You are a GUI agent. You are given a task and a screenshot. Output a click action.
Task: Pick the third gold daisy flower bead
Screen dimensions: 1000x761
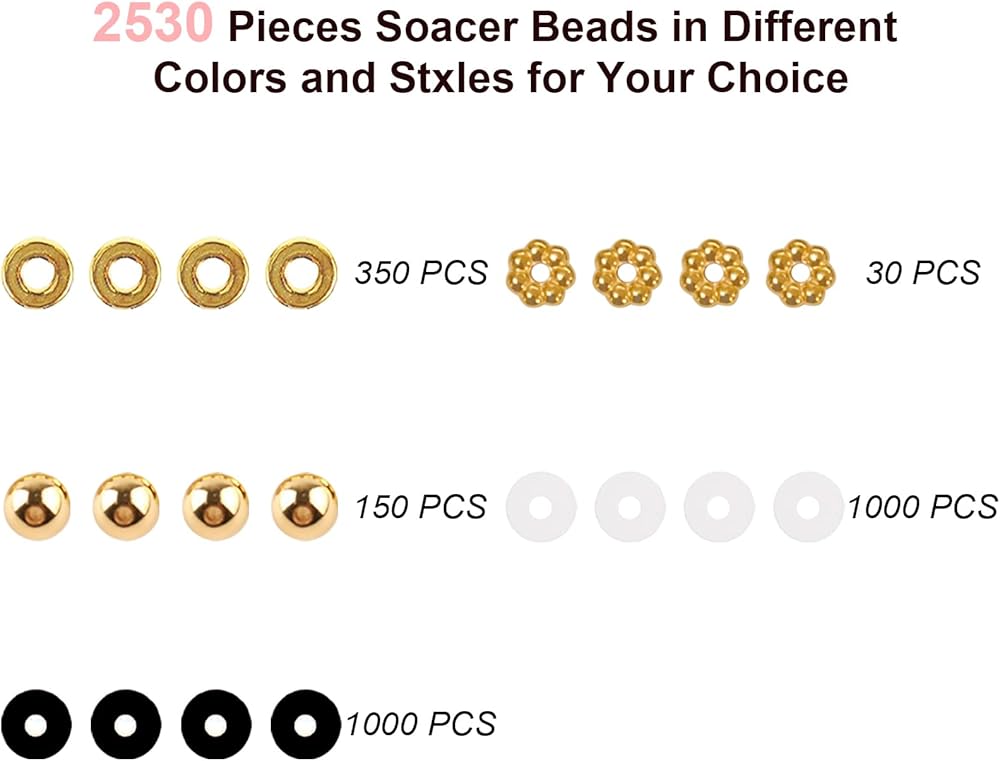coord(713,272)
